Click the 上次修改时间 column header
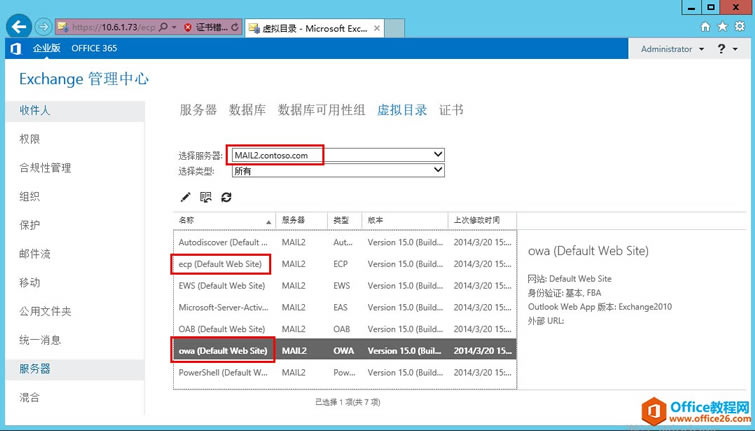 click(482, 220)
